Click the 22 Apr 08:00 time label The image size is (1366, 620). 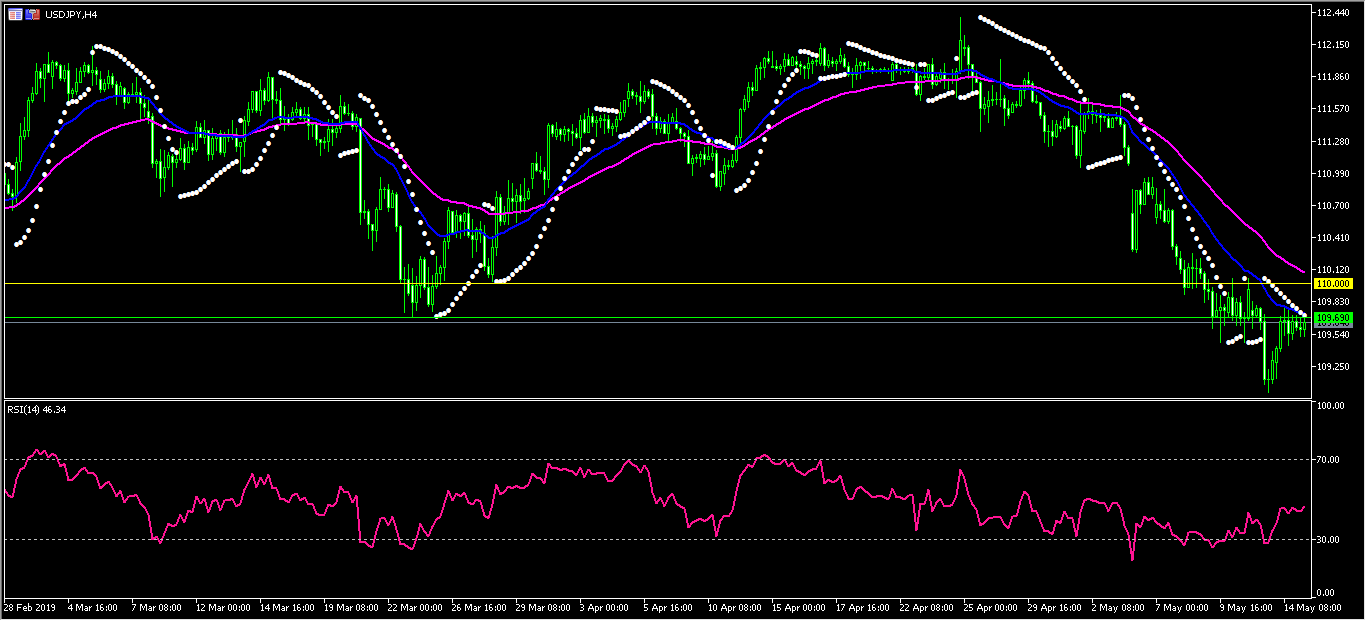click(x=925, y=608)
